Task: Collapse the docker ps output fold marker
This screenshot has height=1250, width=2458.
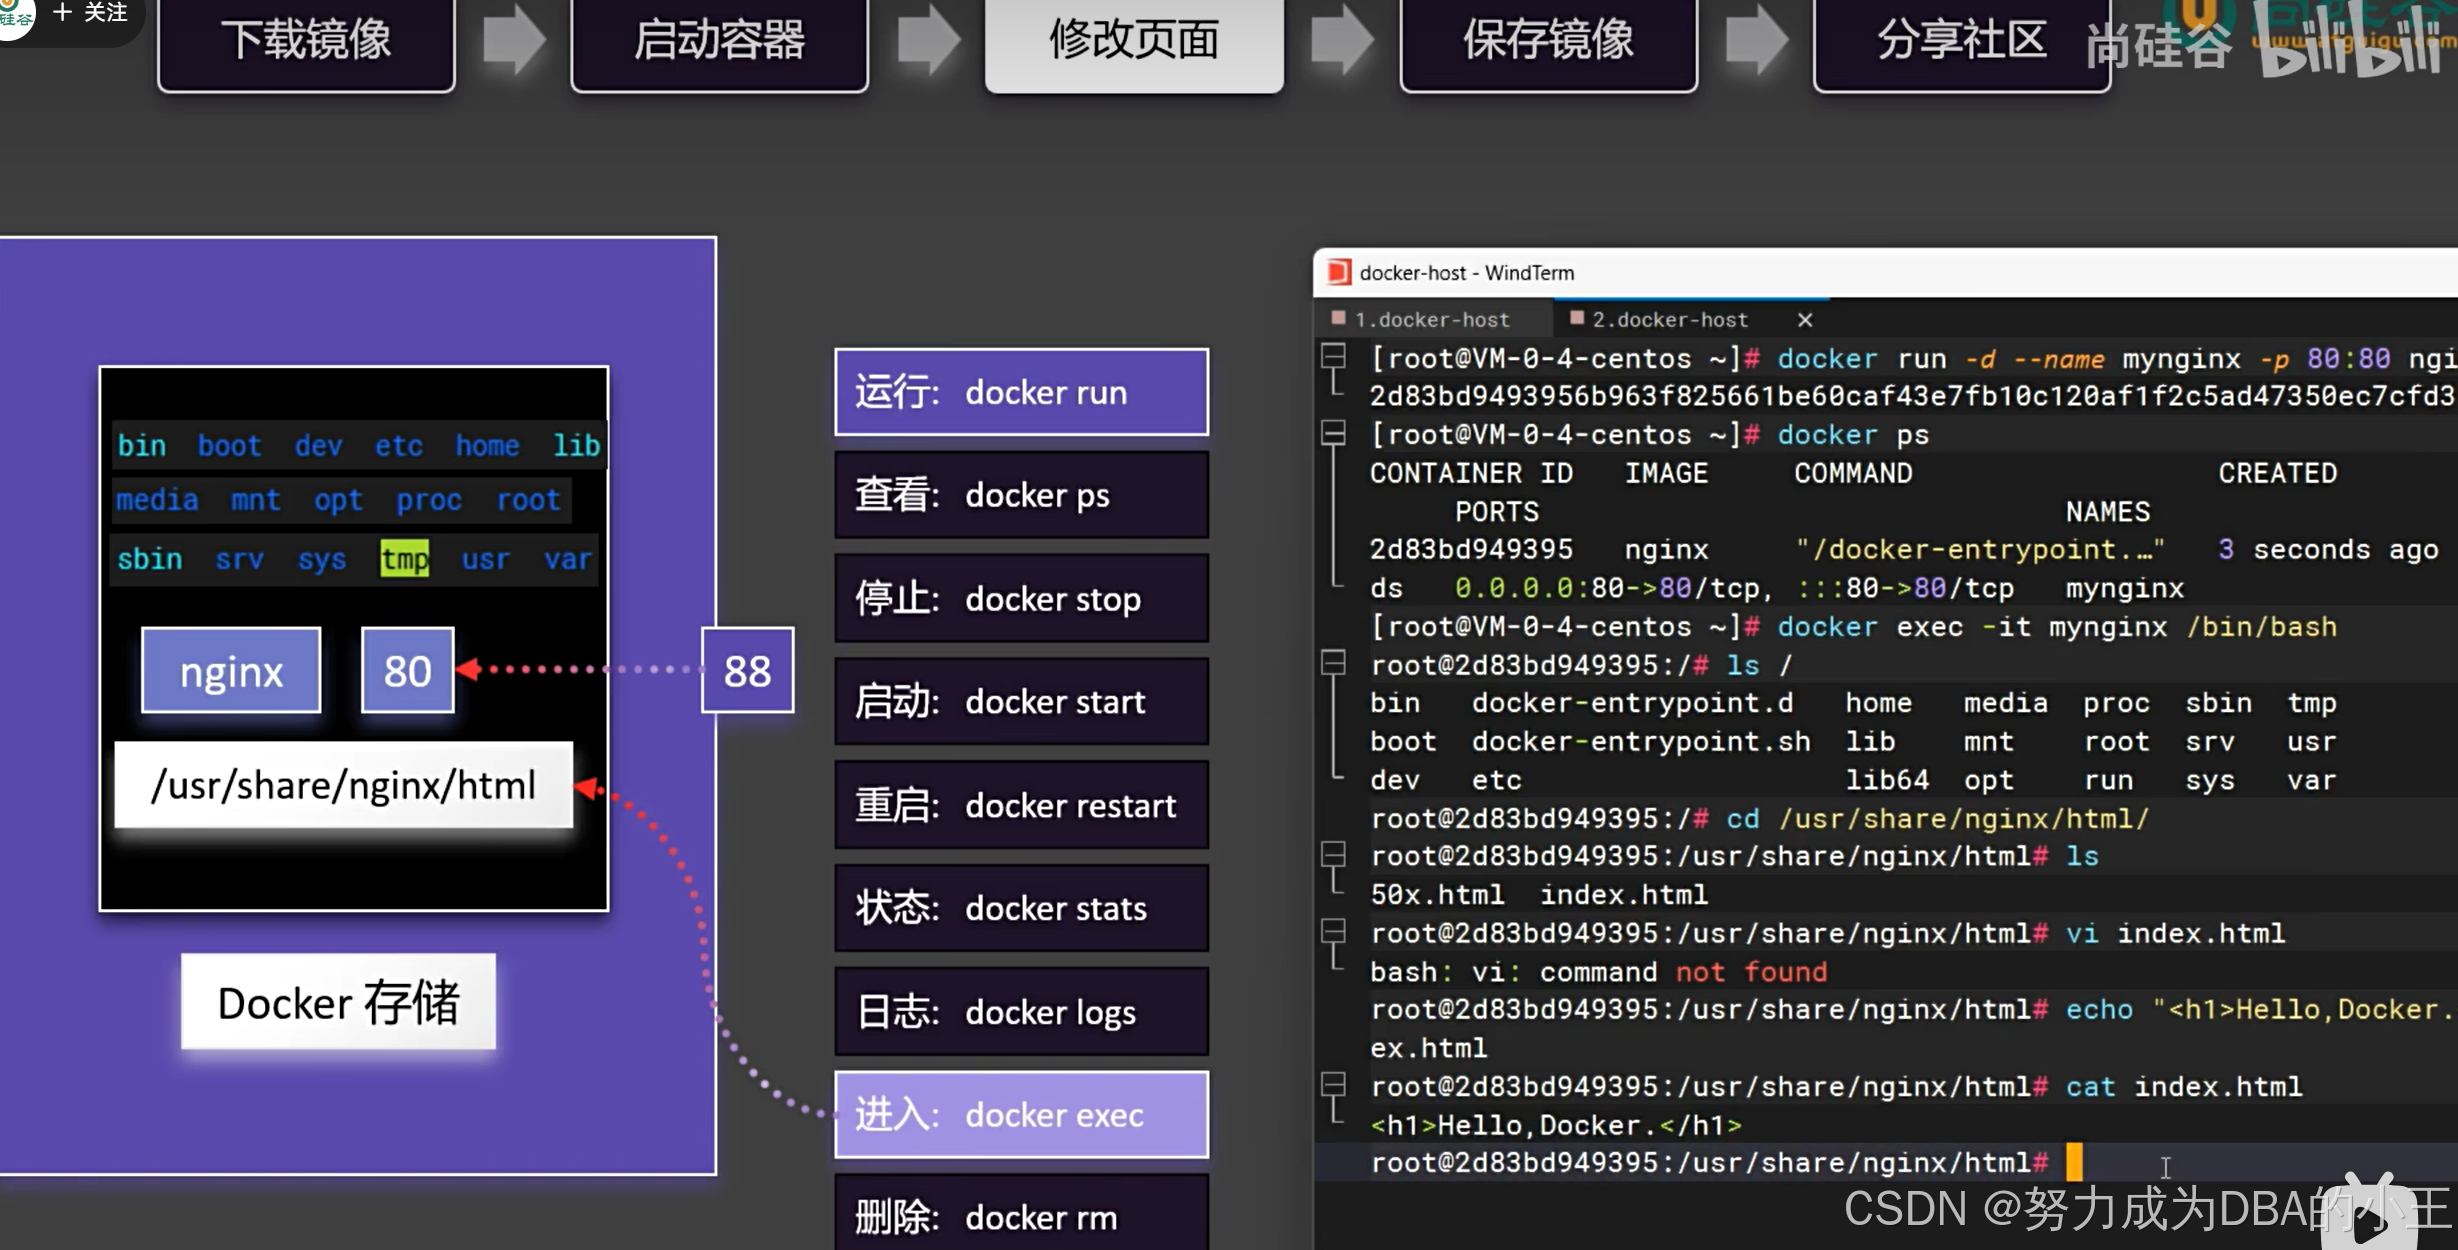Action: pyautogui.click(x=1333, y=433)
